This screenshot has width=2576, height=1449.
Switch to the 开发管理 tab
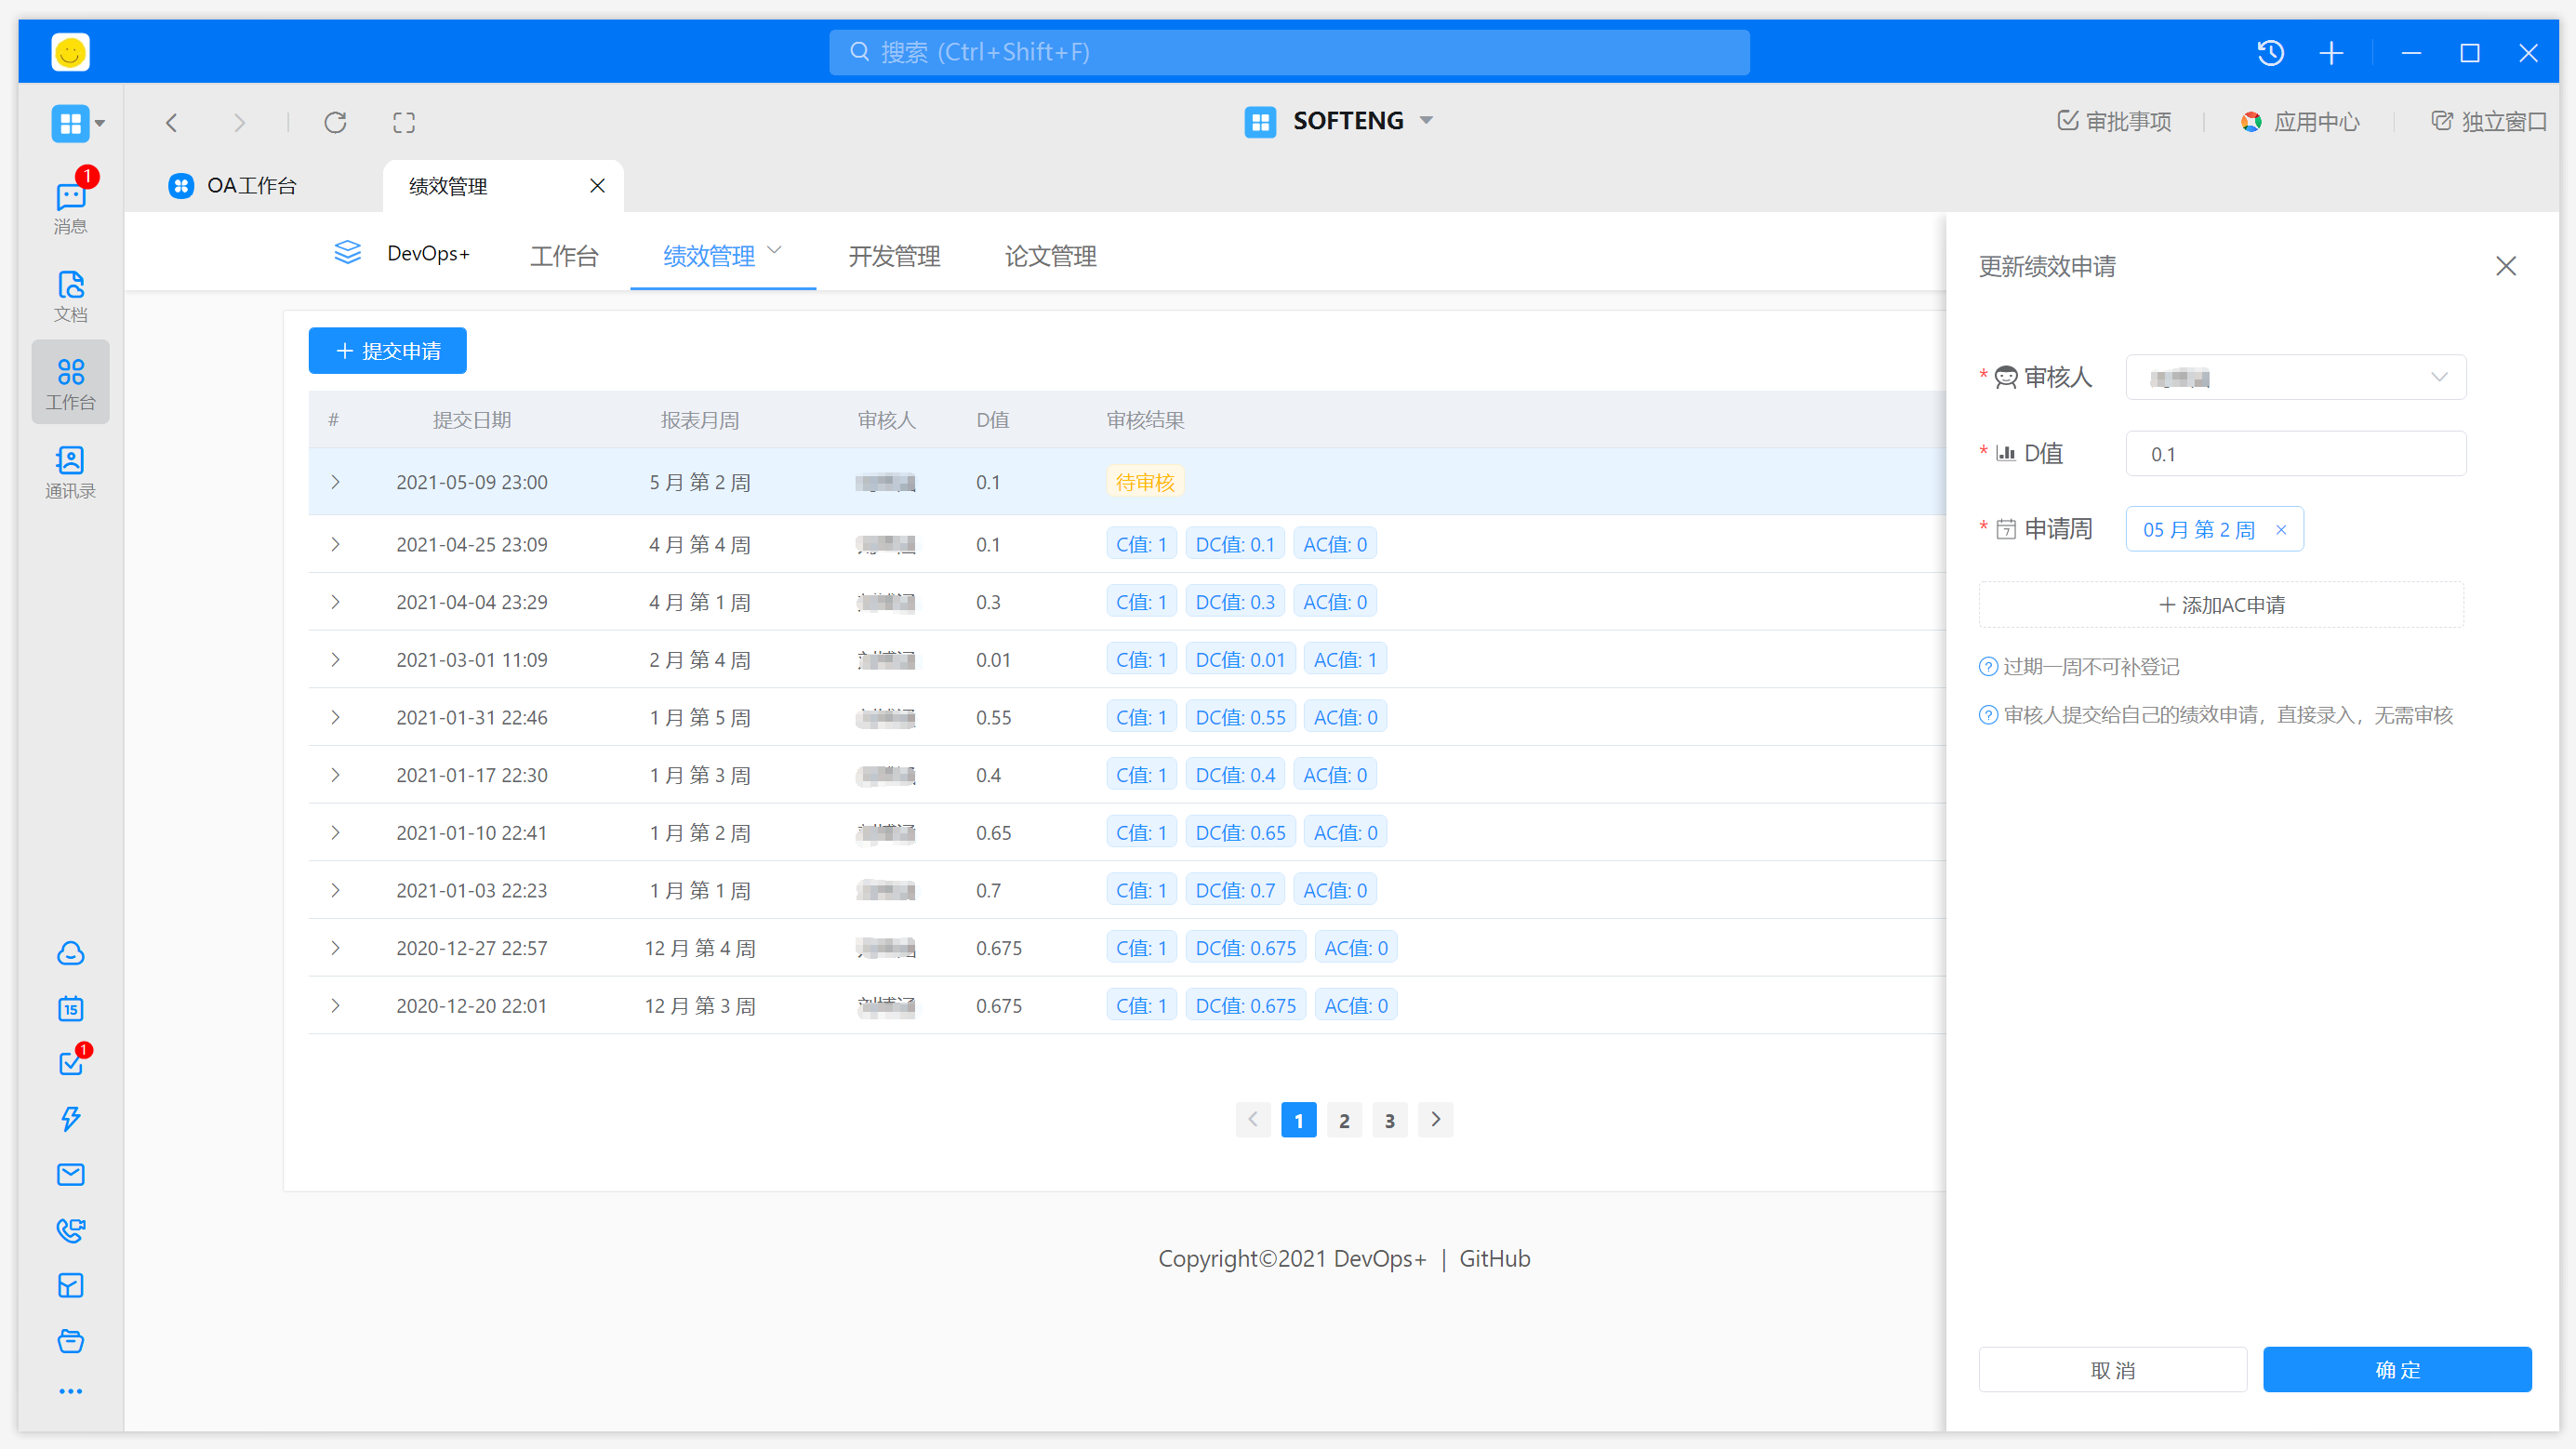pos(894,256)
